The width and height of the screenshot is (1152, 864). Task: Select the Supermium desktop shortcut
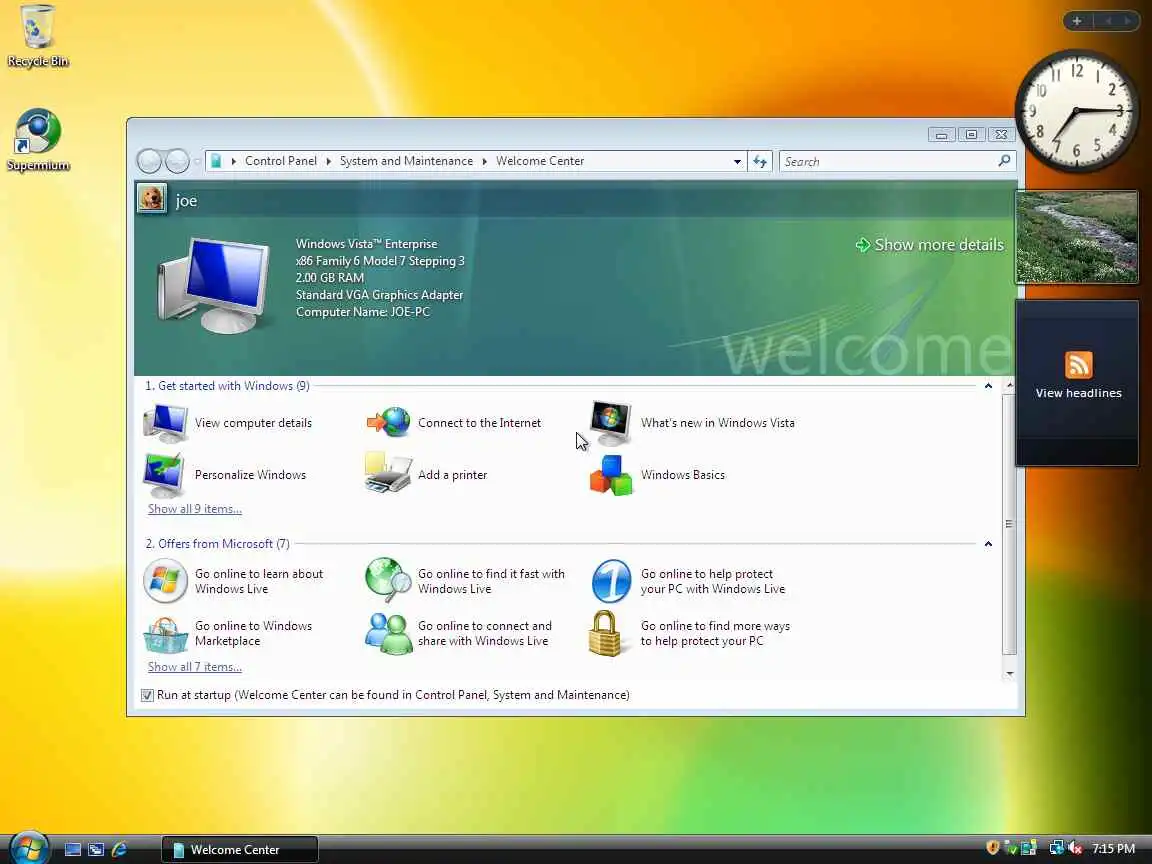pos(37,140)
